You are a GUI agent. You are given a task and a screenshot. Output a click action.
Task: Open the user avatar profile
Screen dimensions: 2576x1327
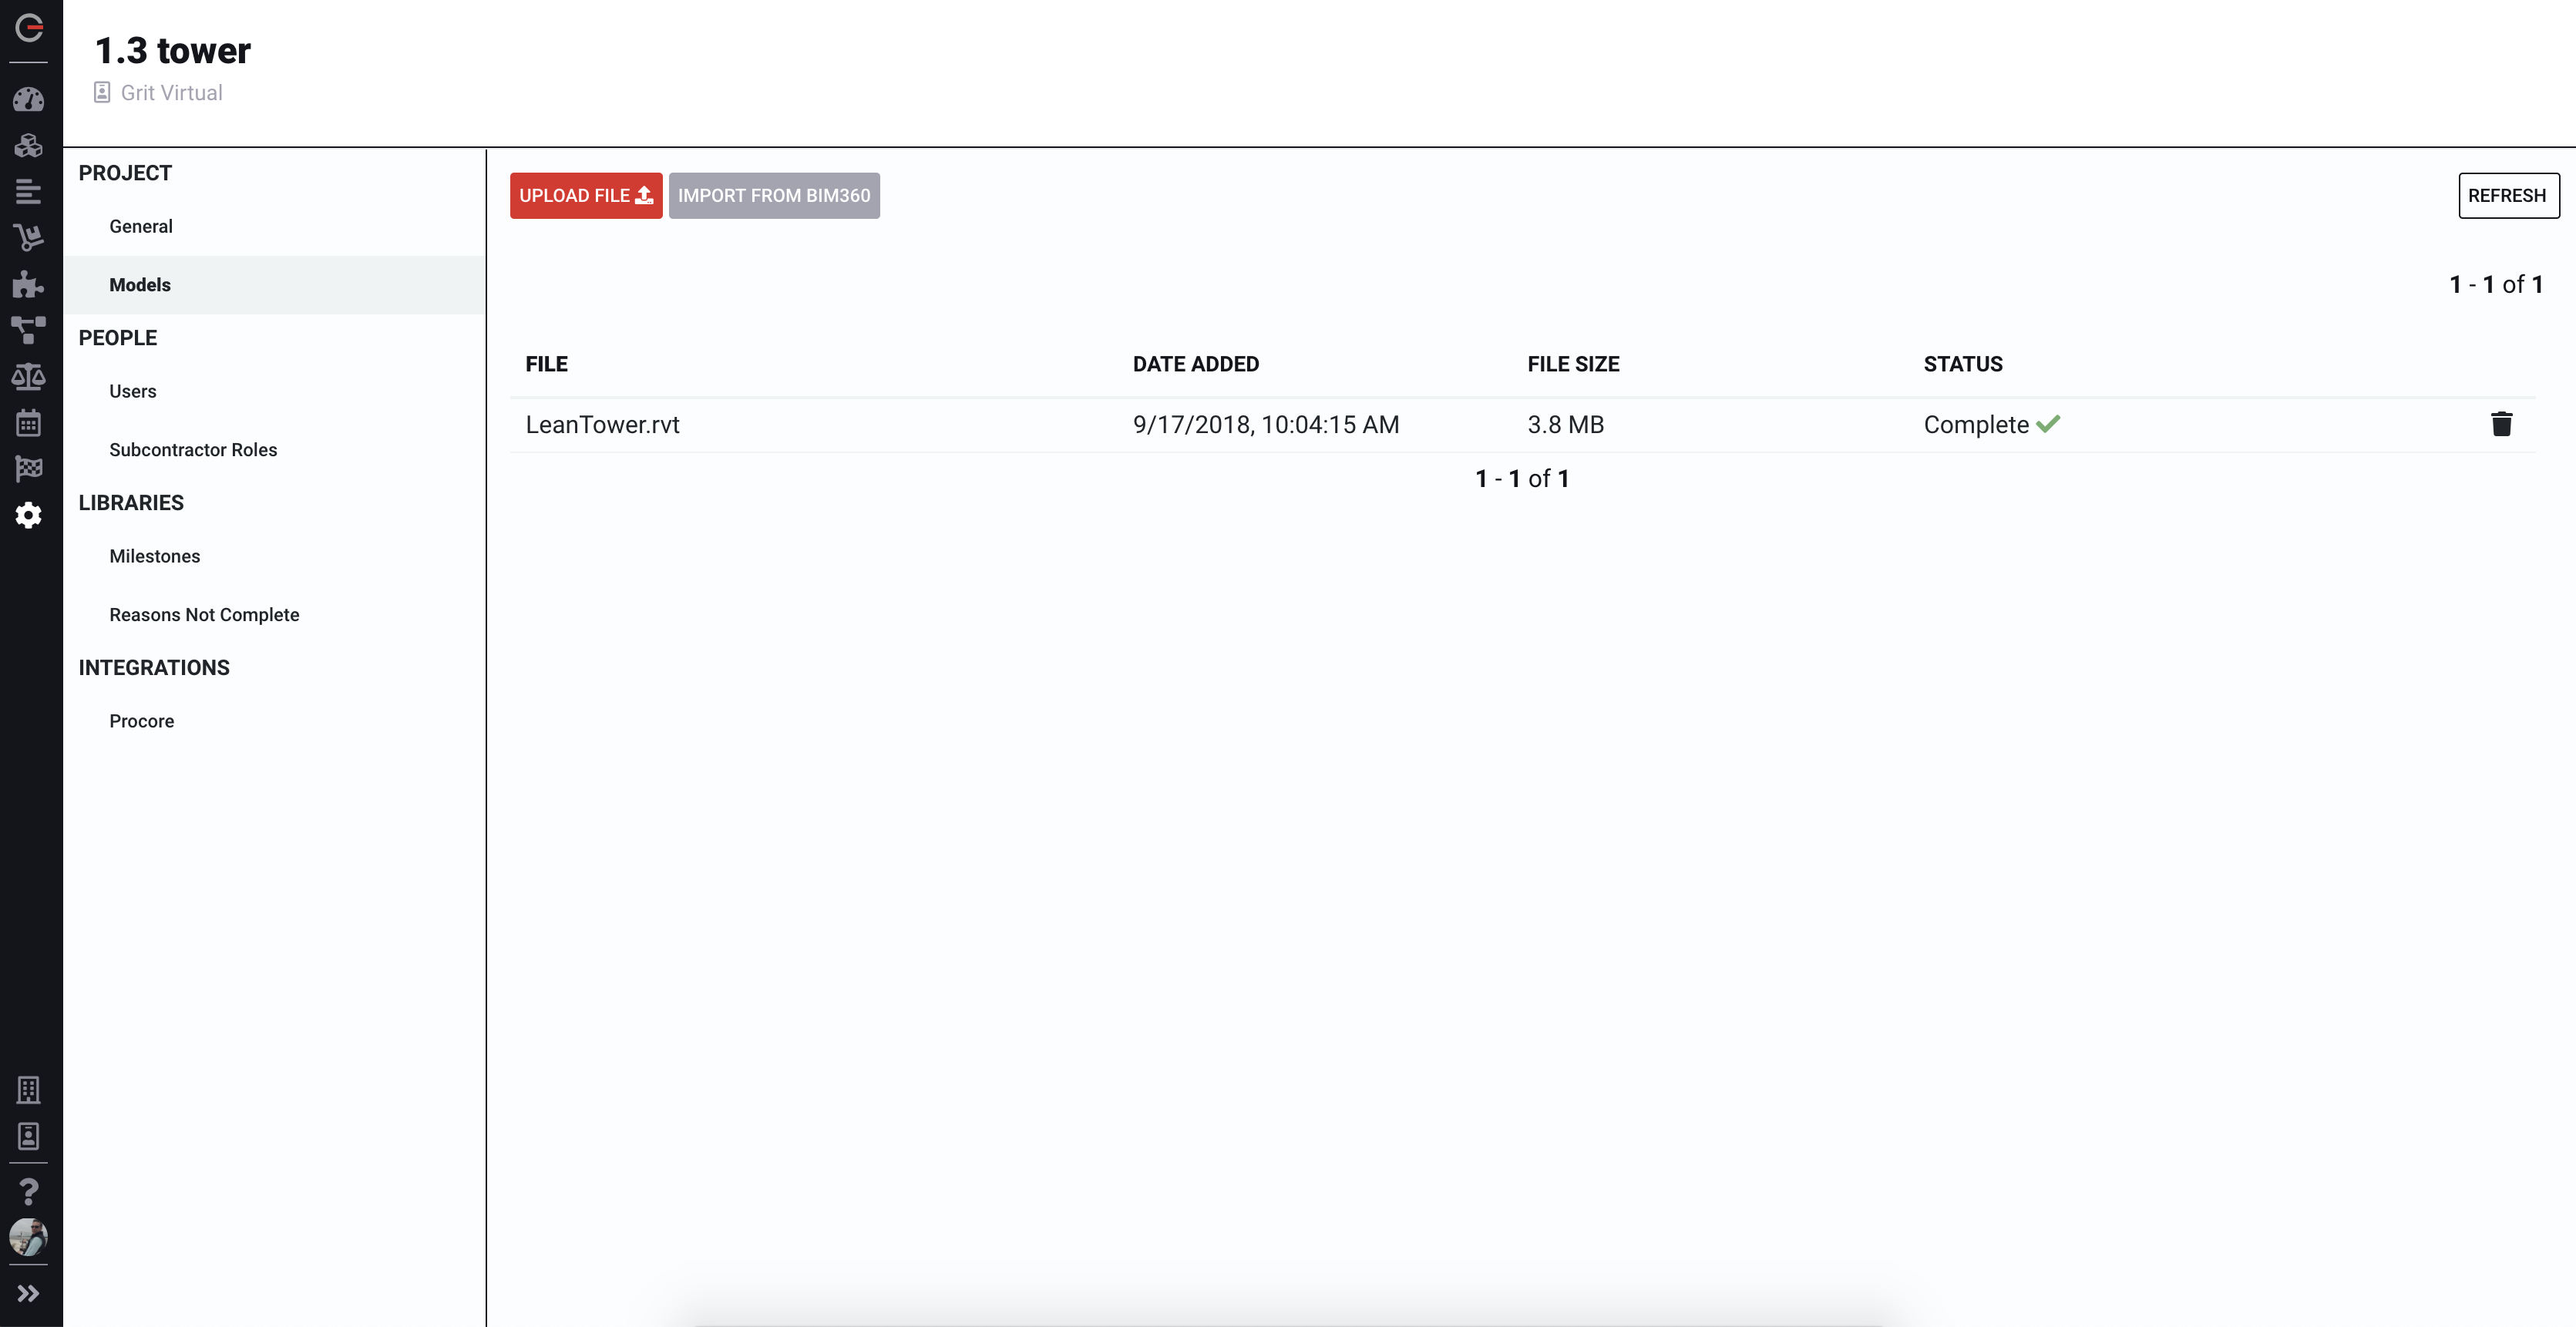pos(28,1237)
